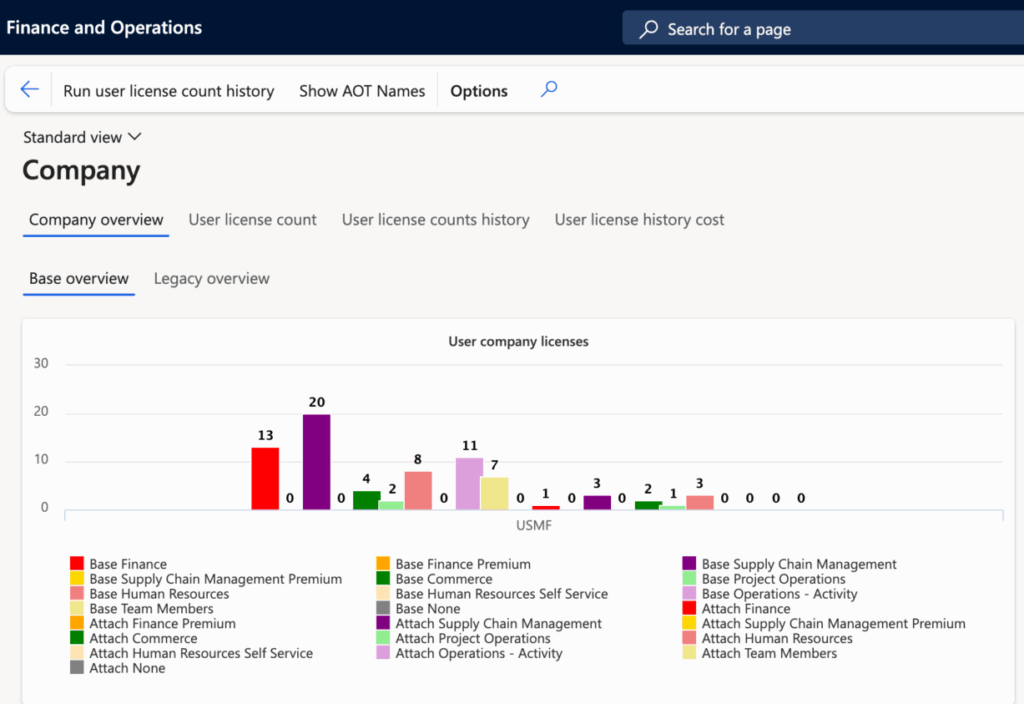1024x704 pixels.
Task: Click the back arrow icon
Action: click(29, 90)
